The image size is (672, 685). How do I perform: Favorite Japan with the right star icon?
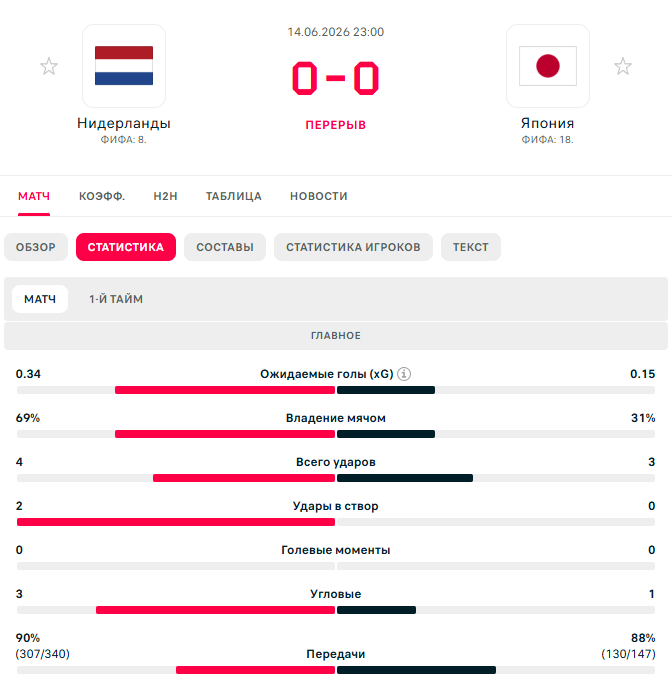pos(623,66)
